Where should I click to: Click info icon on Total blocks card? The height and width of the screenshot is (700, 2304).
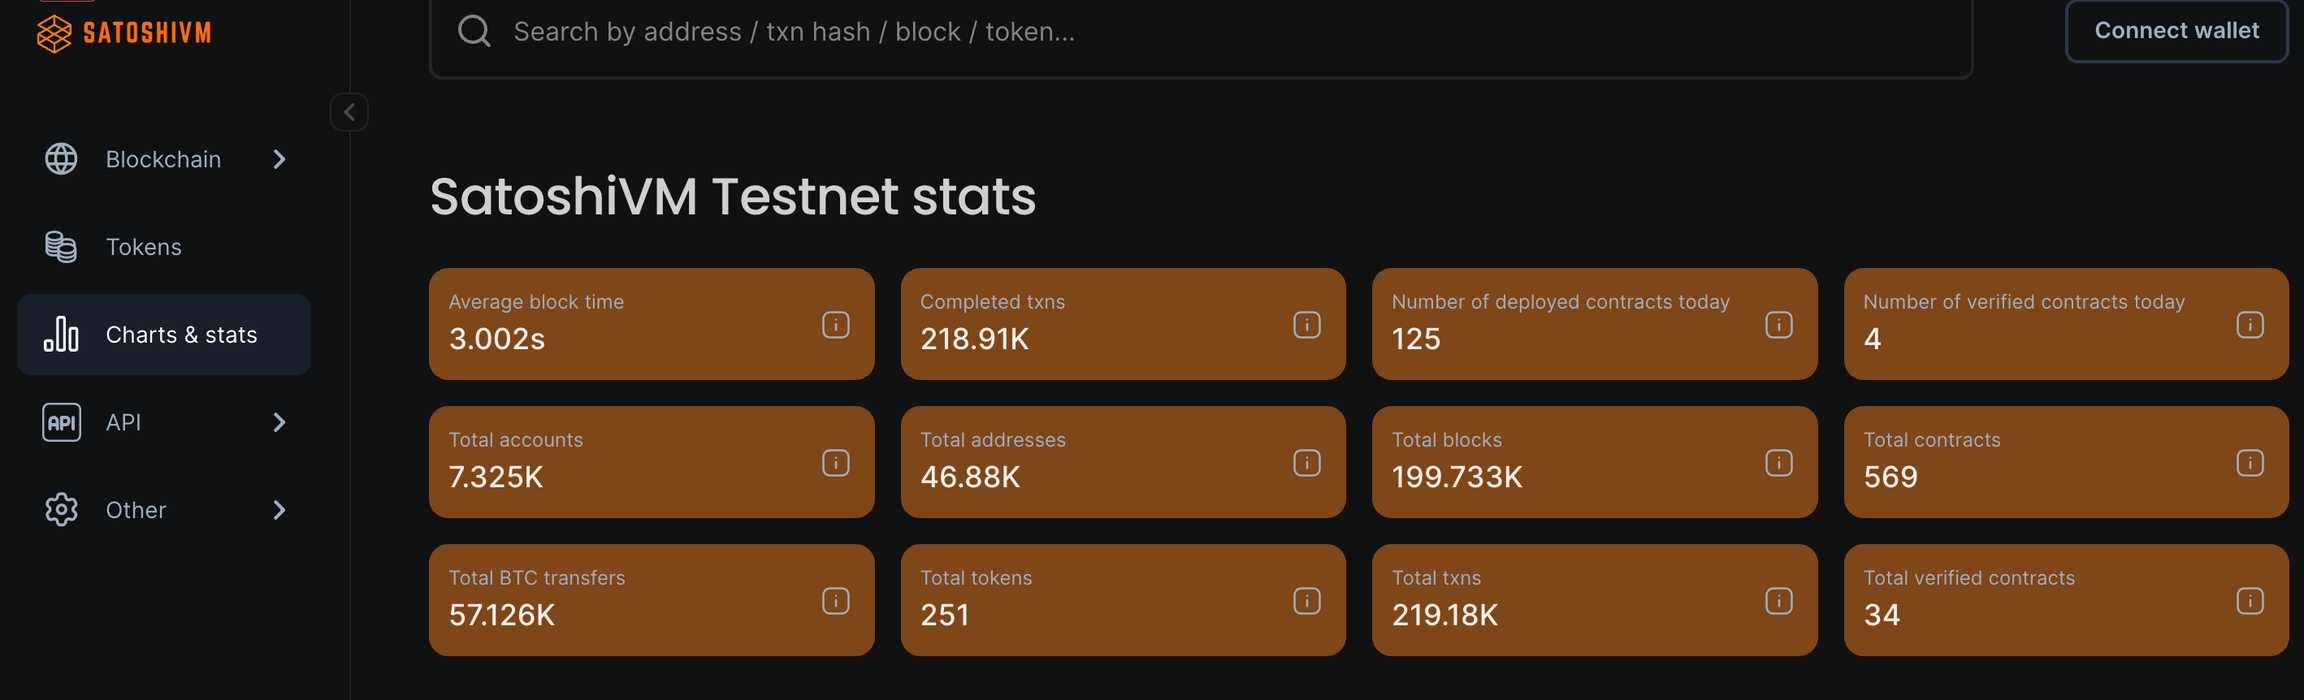pos(1779,463)
